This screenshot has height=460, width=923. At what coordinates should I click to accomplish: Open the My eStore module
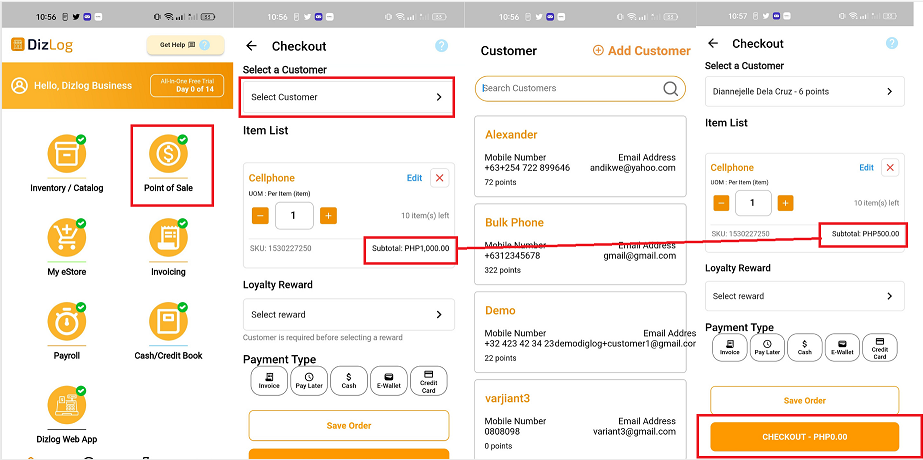[x=67, y=247]
